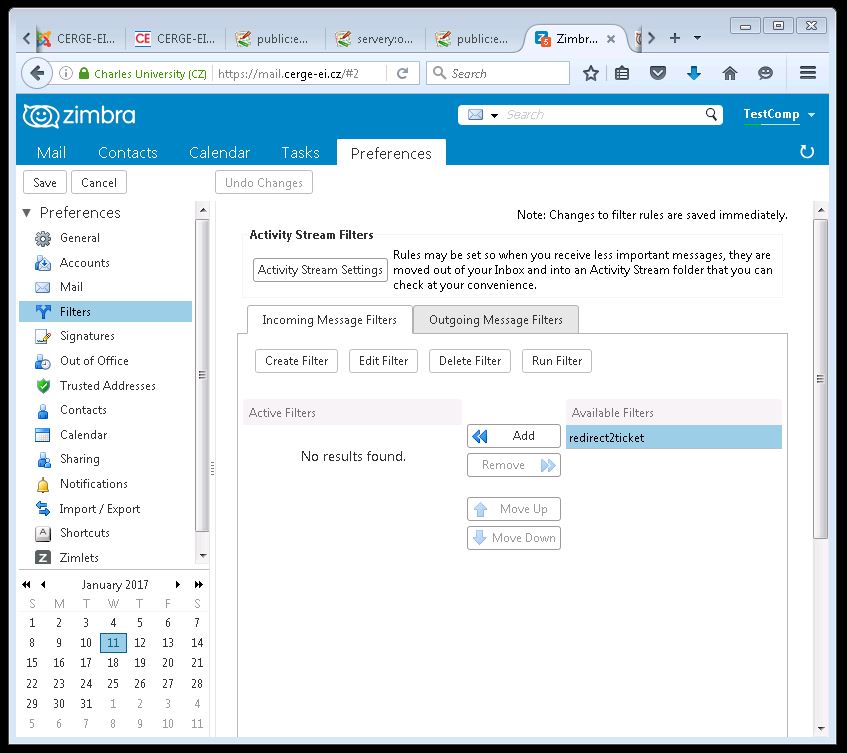Open Activity Stream Settings
This screenshot has width=847, height=753.
click(x=320, y=270)
